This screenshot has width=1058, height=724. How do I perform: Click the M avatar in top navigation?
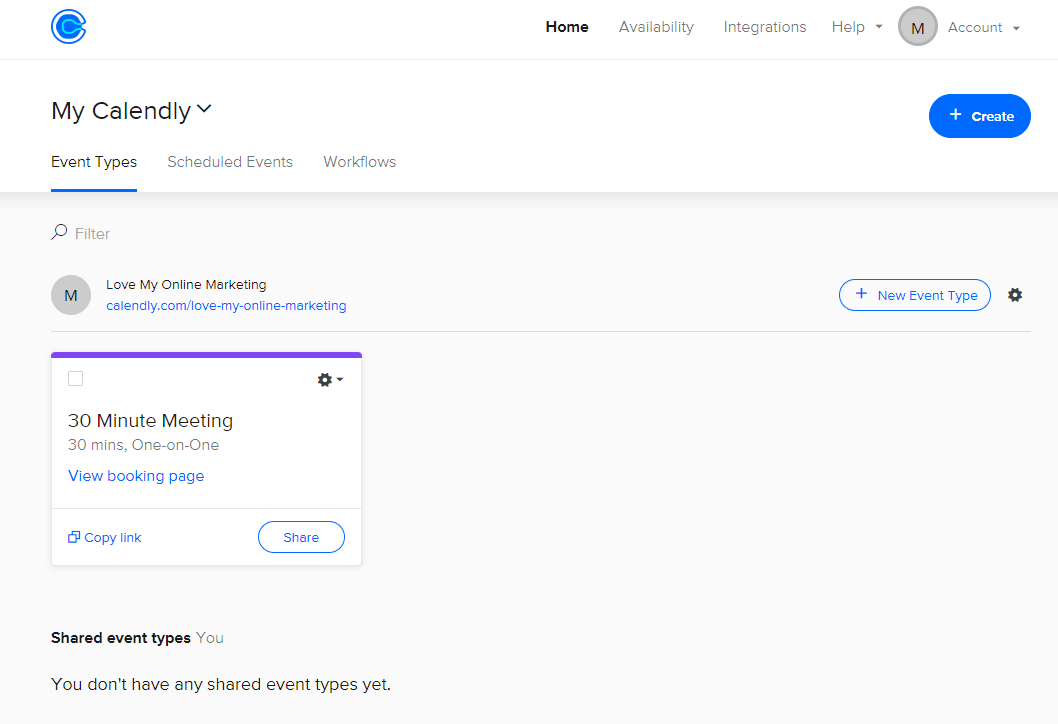918,27
